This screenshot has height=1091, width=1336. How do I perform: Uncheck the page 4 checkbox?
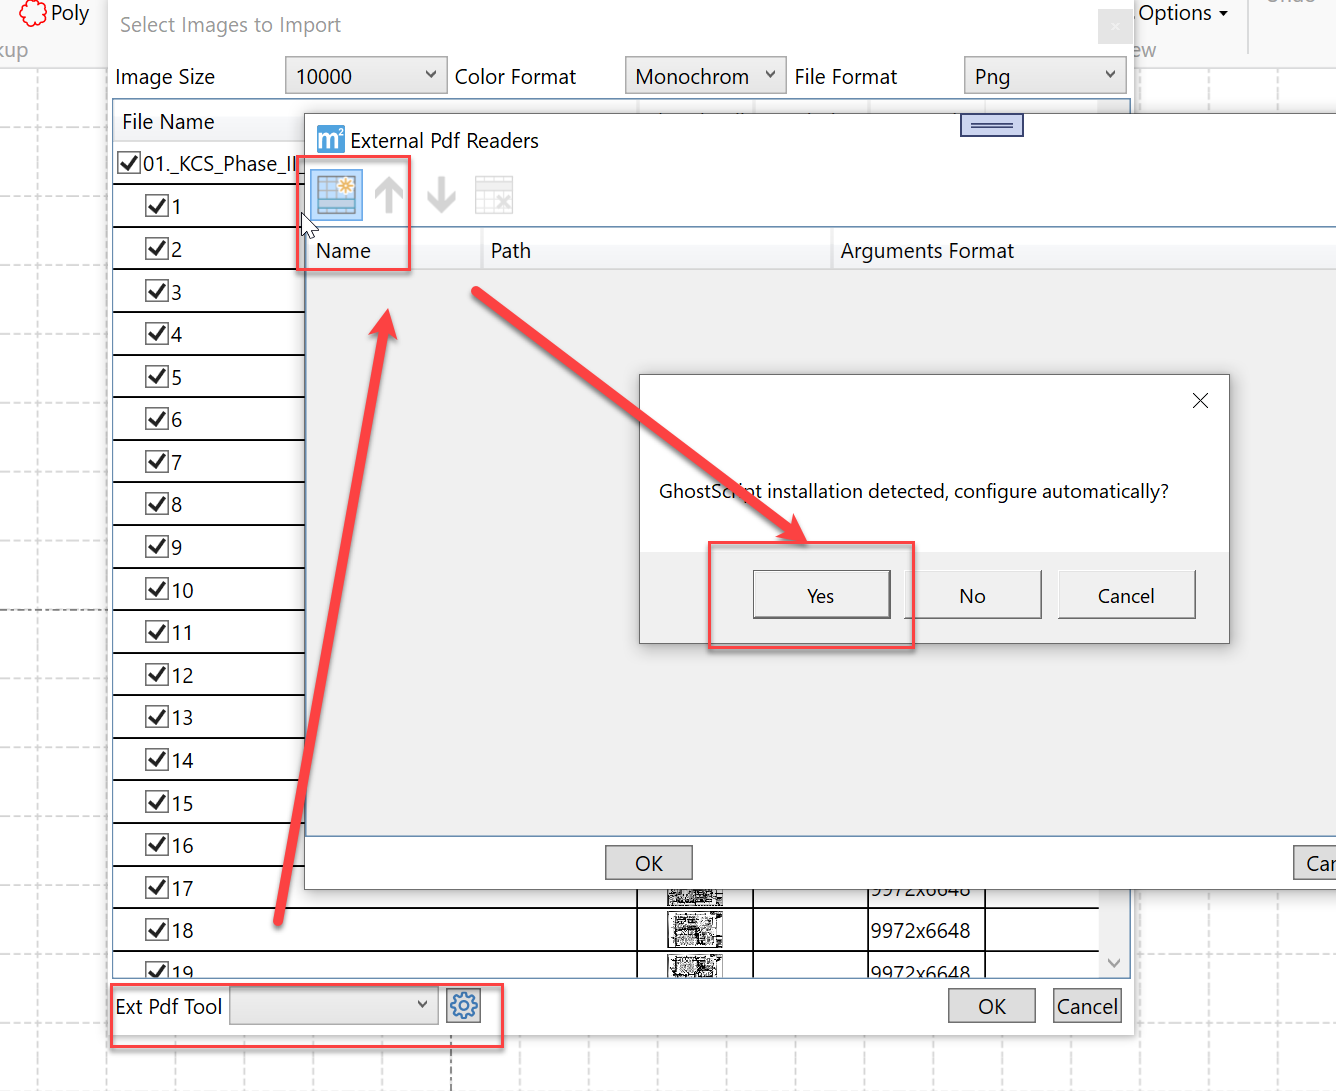157,333
